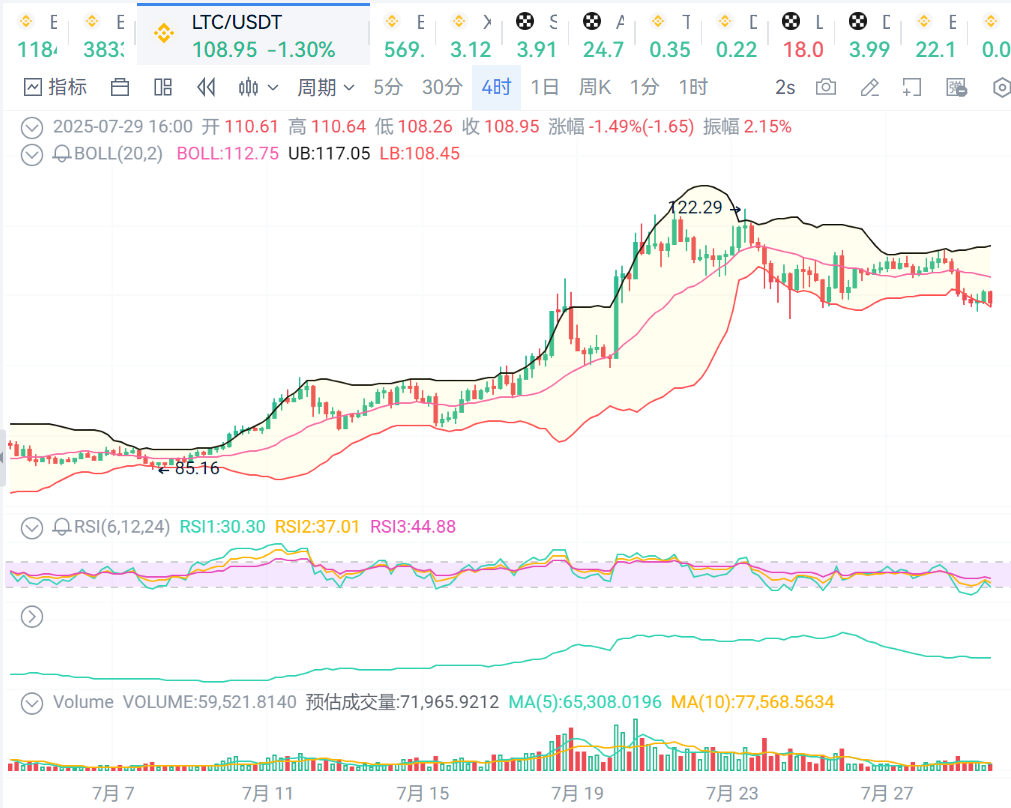
Task: Click the add-window icon beside the pencil
Action: pos(912,87)
